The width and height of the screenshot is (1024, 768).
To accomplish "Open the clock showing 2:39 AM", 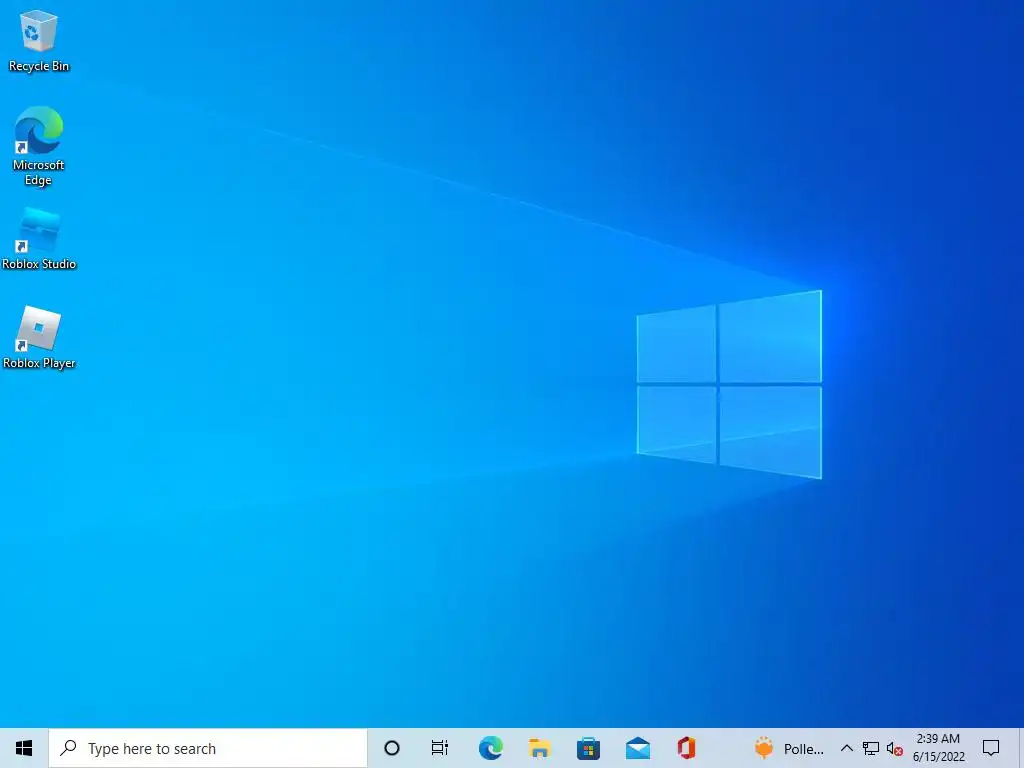I will coord(938,748).
